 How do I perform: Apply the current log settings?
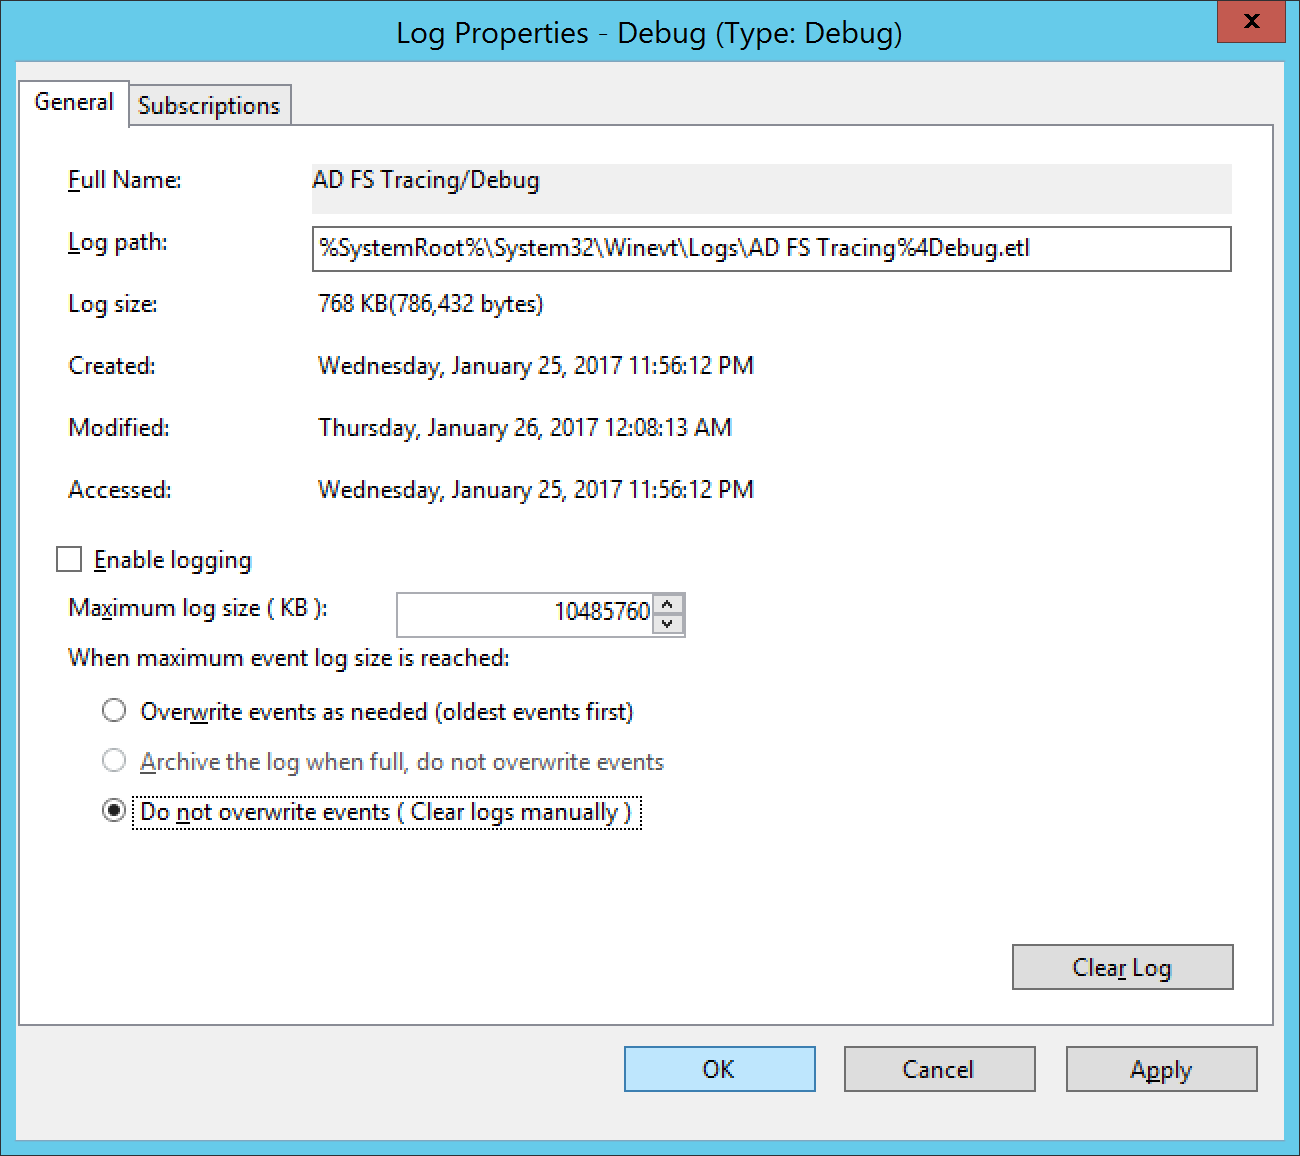click(1160, 1069)
